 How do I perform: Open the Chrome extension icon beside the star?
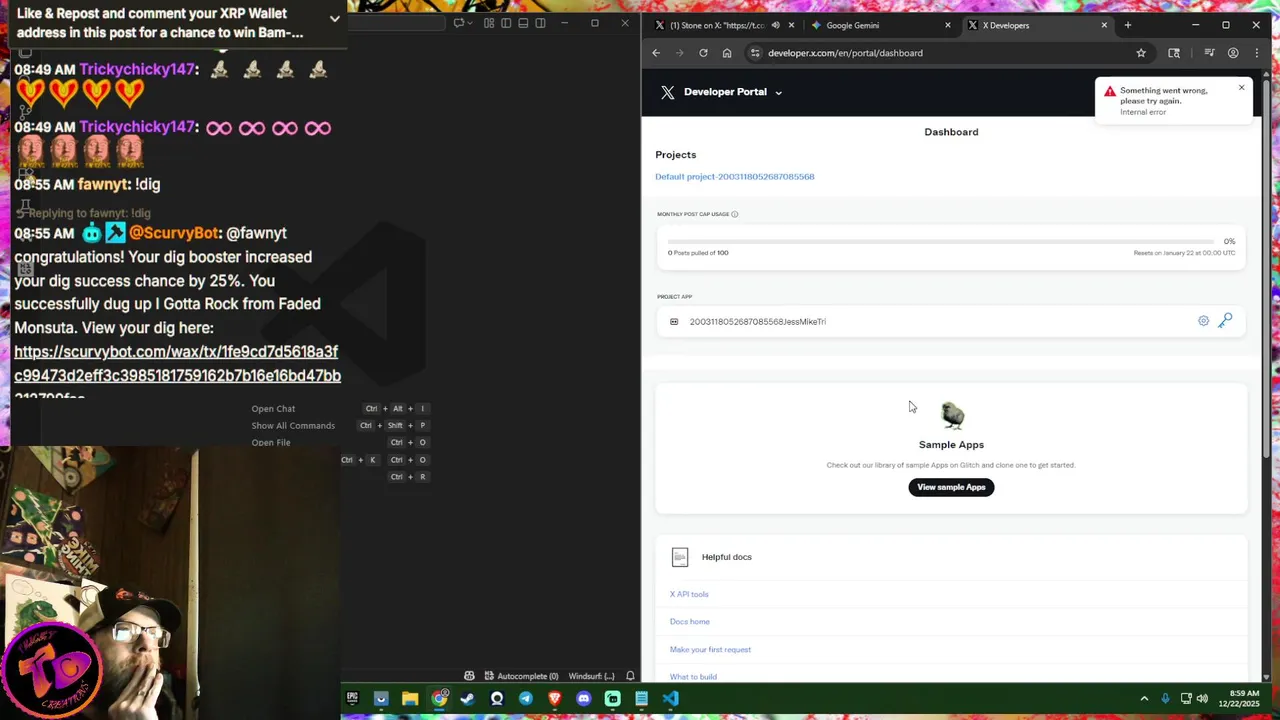[1174, 53]
